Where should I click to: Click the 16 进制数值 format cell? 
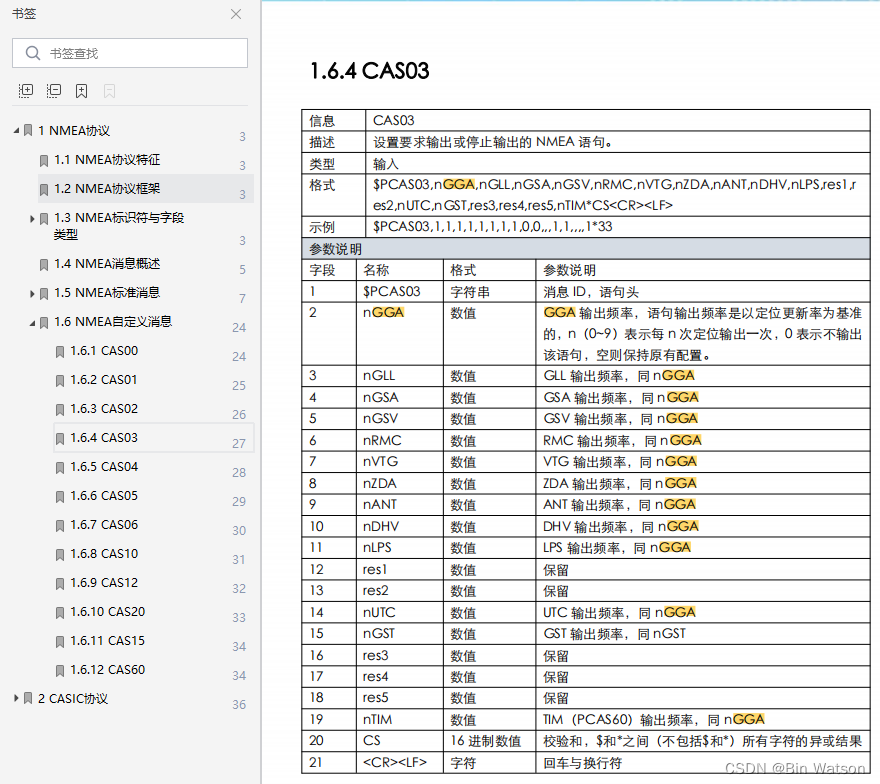pos(489,741)
